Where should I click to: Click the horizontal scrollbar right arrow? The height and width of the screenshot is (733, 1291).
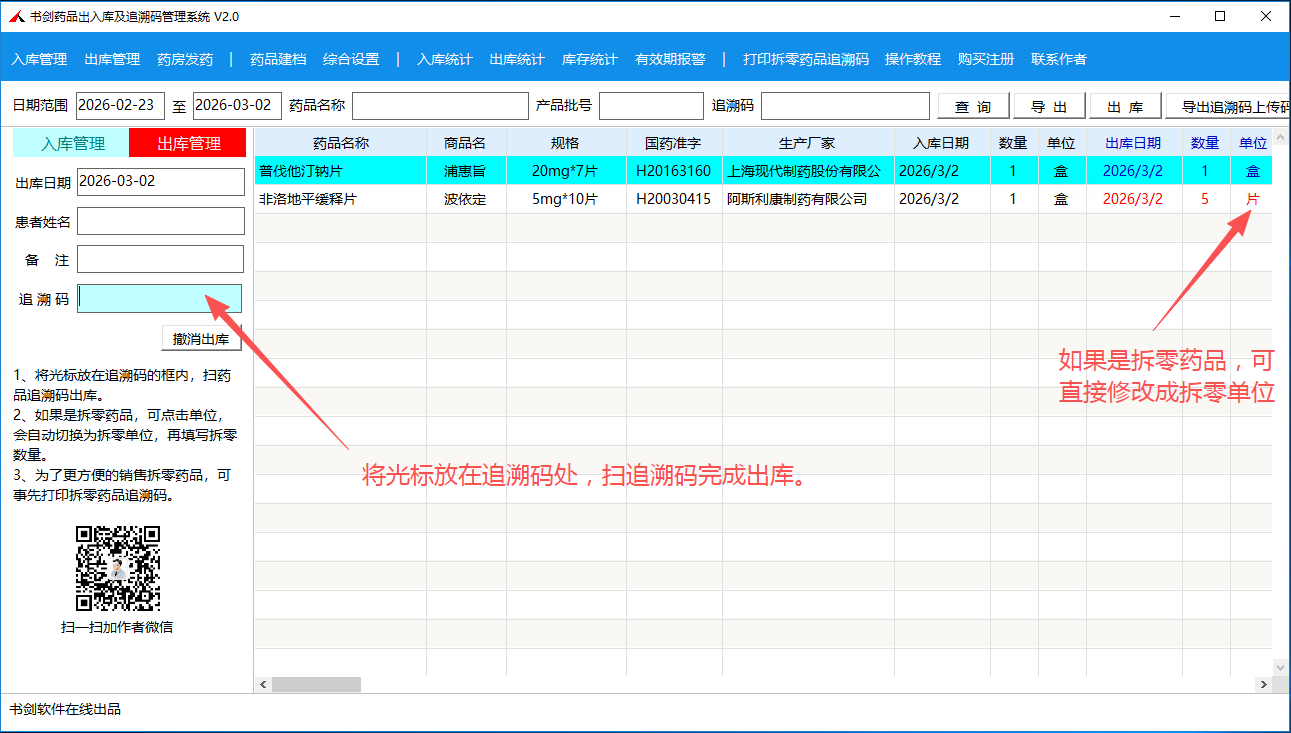pos(1263,685)
